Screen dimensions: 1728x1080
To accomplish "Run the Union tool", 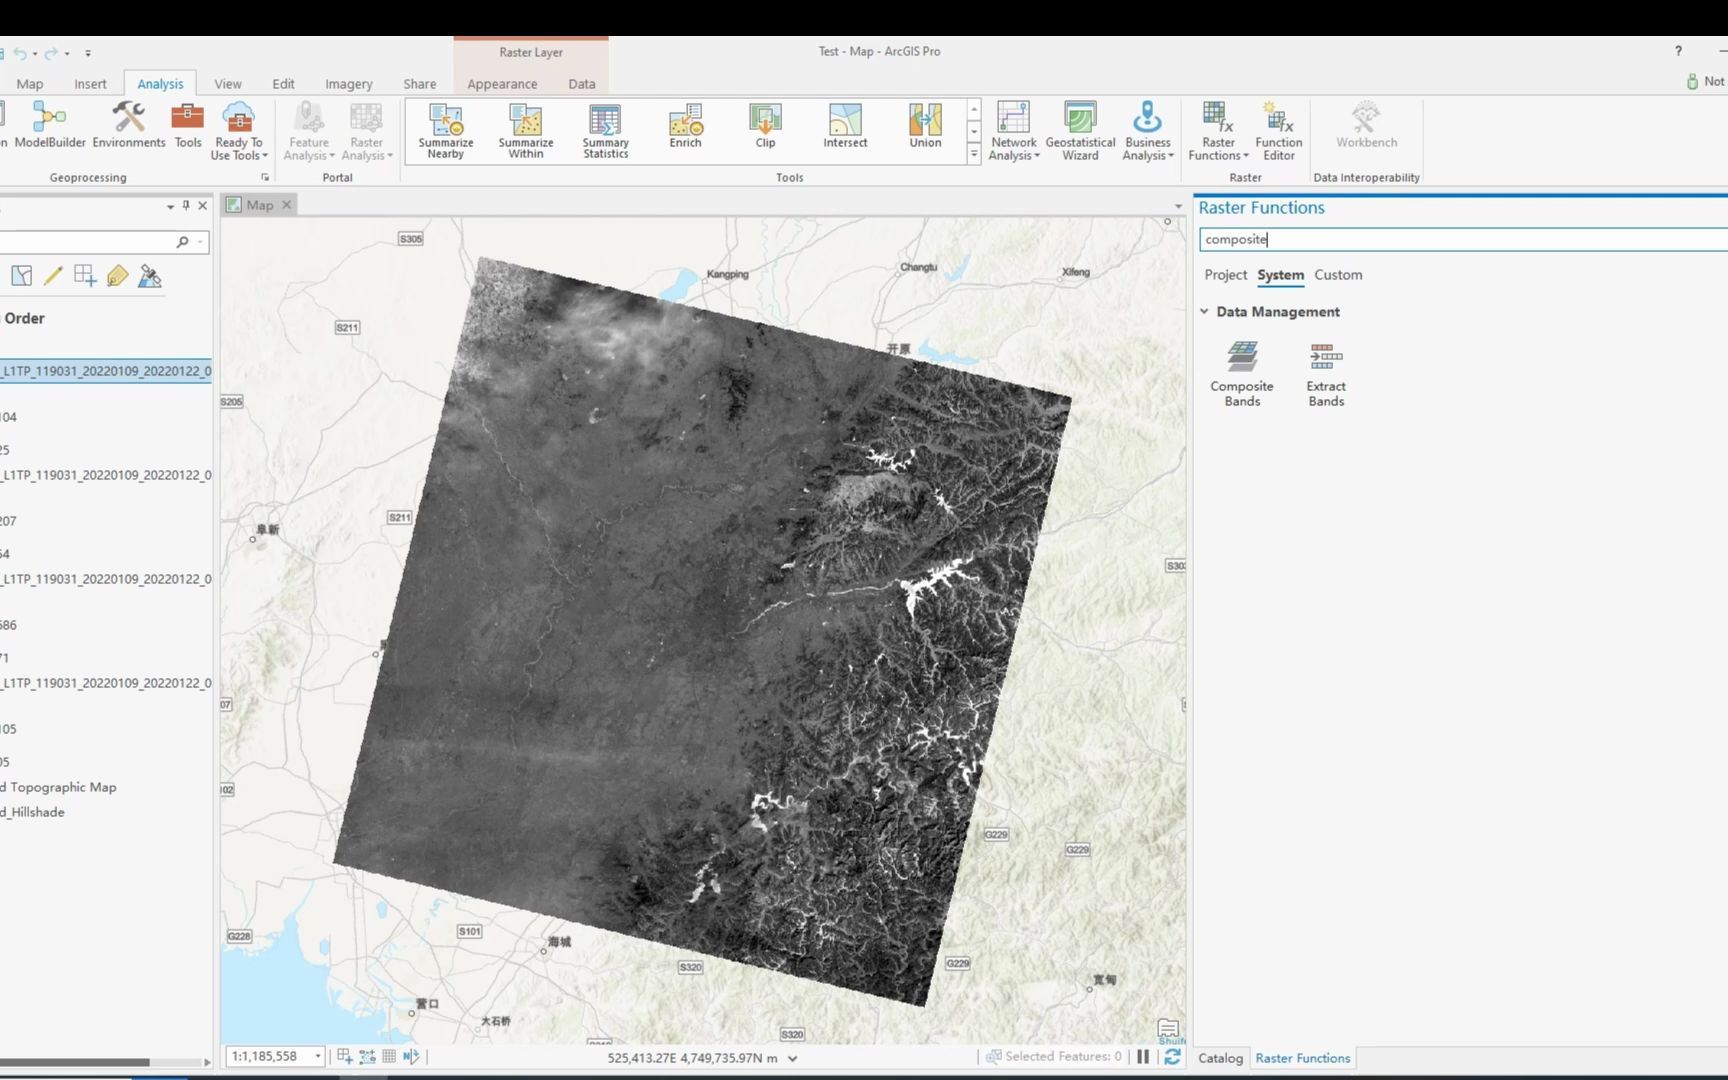I will pyautogui.click(x=924, y=128).
